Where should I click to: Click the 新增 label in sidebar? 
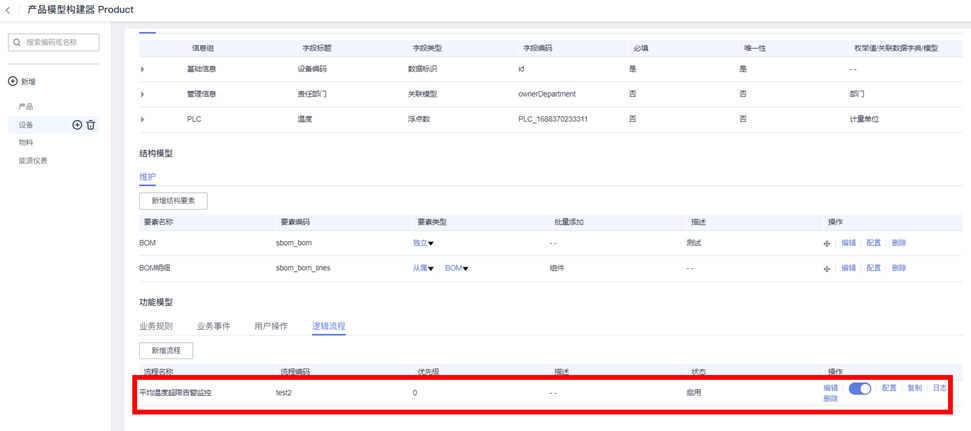pos(27,82)
